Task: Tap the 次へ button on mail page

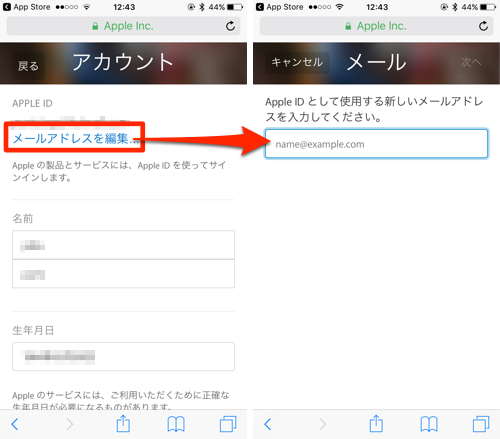Action: [x=471, y=62]
